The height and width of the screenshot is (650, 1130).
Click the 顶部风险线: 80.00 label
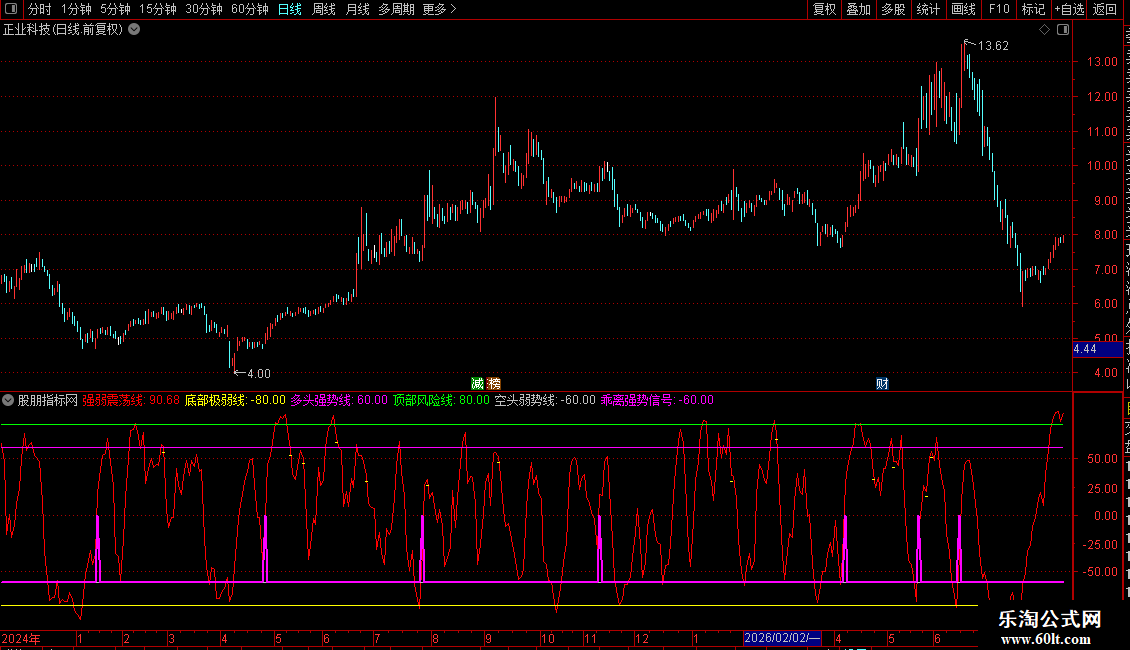441,400
